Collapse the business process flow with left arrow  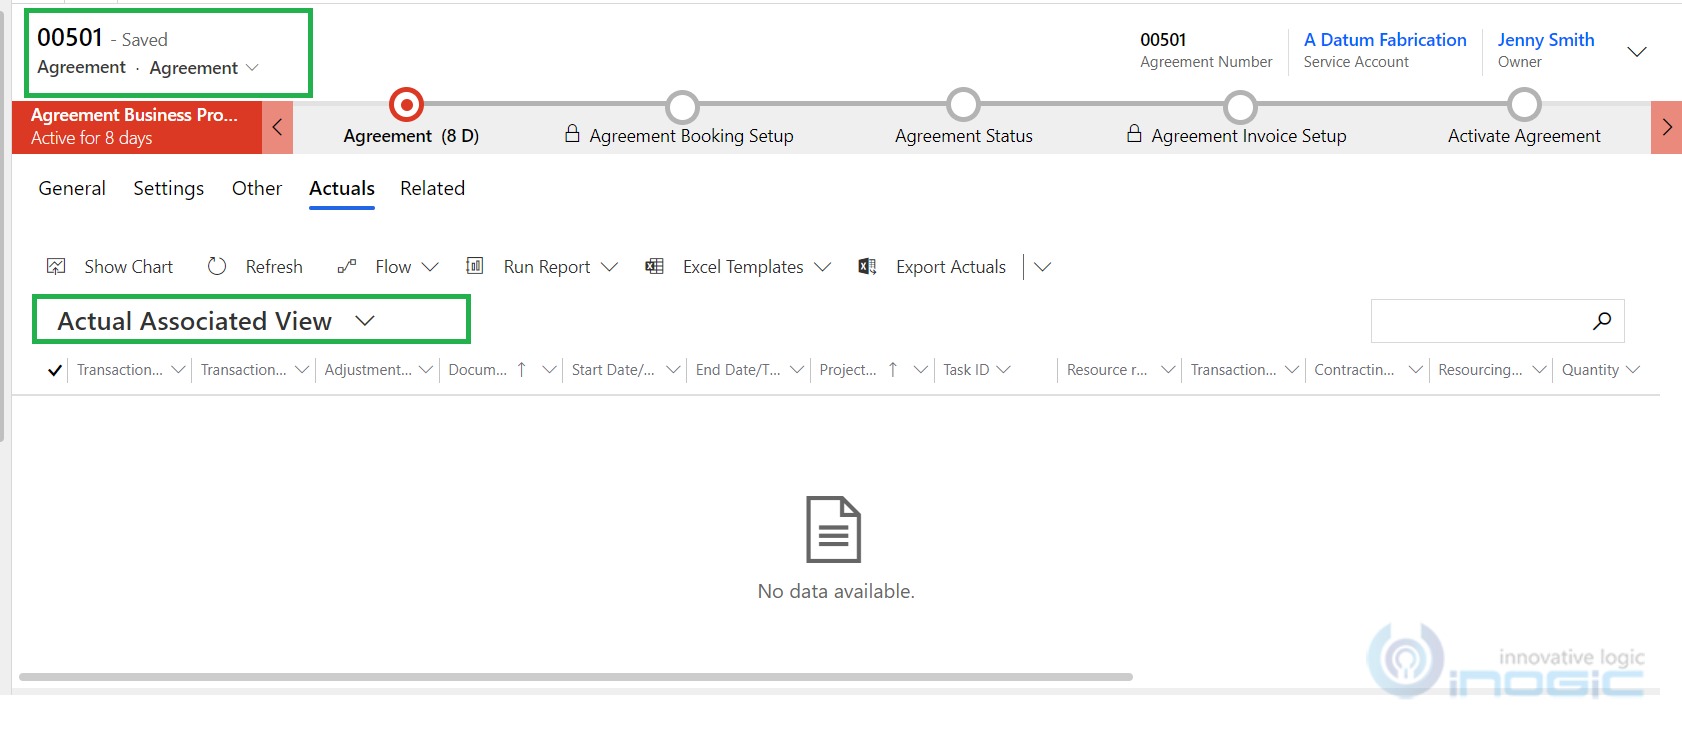tap(277, 127)
